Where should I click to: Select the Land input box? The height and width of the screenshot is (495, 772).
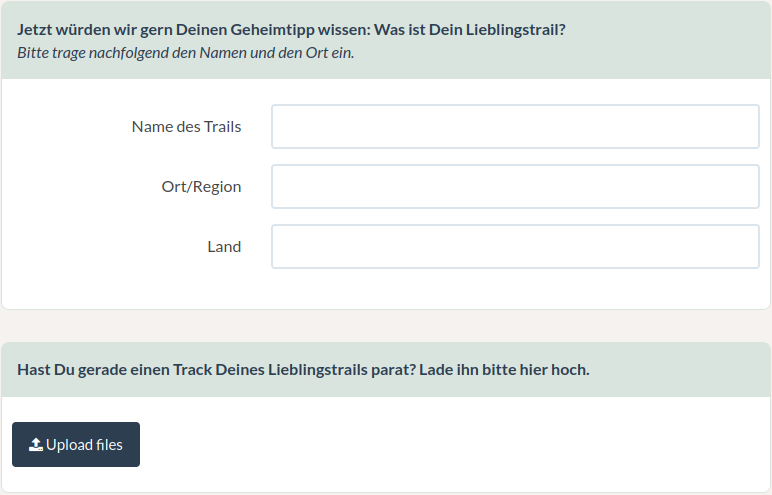[515, 247]
